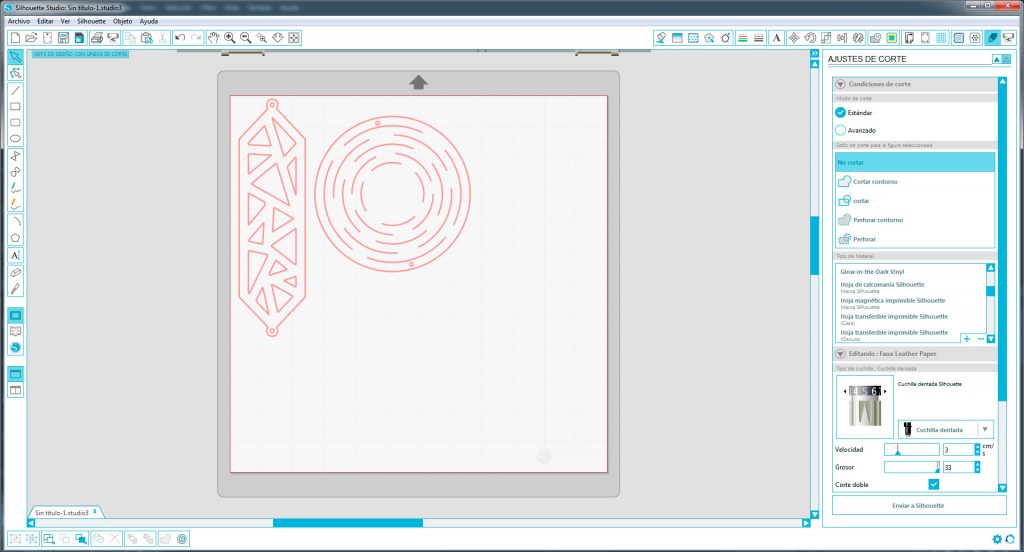Undo the last action
Viewport: 1024px width, 552px height.
(180, 38)
